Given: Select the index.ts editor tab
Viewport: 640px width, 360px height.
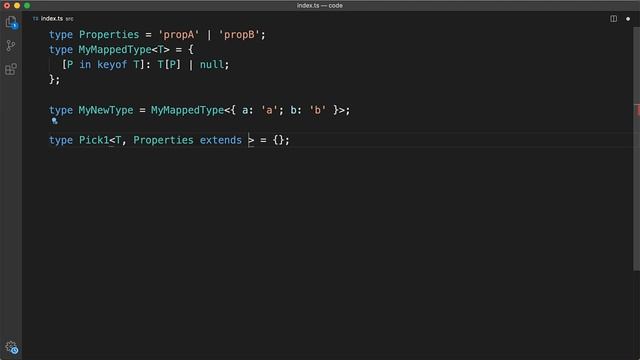Looking at the screenshot, I should (x=53, y=19).
